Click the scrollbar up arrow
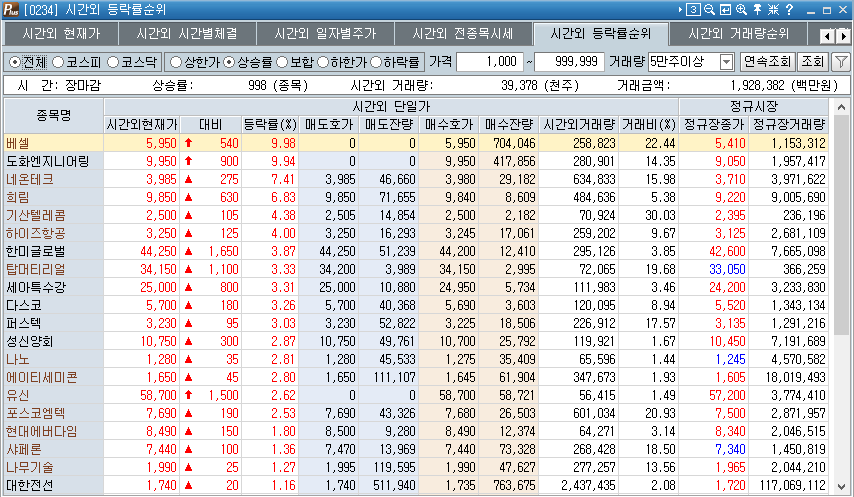The width and height of the screenshot is (854, 497). point(841,107)
